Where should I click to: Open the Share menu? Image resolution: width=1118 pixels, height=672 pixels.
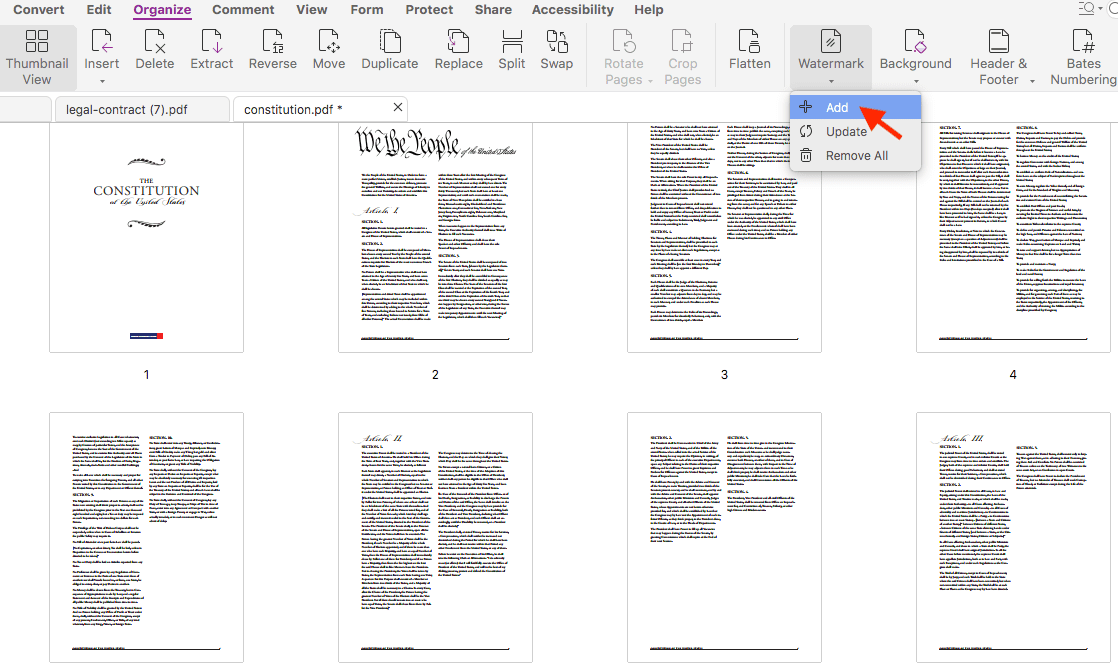(x=493, y=9)
